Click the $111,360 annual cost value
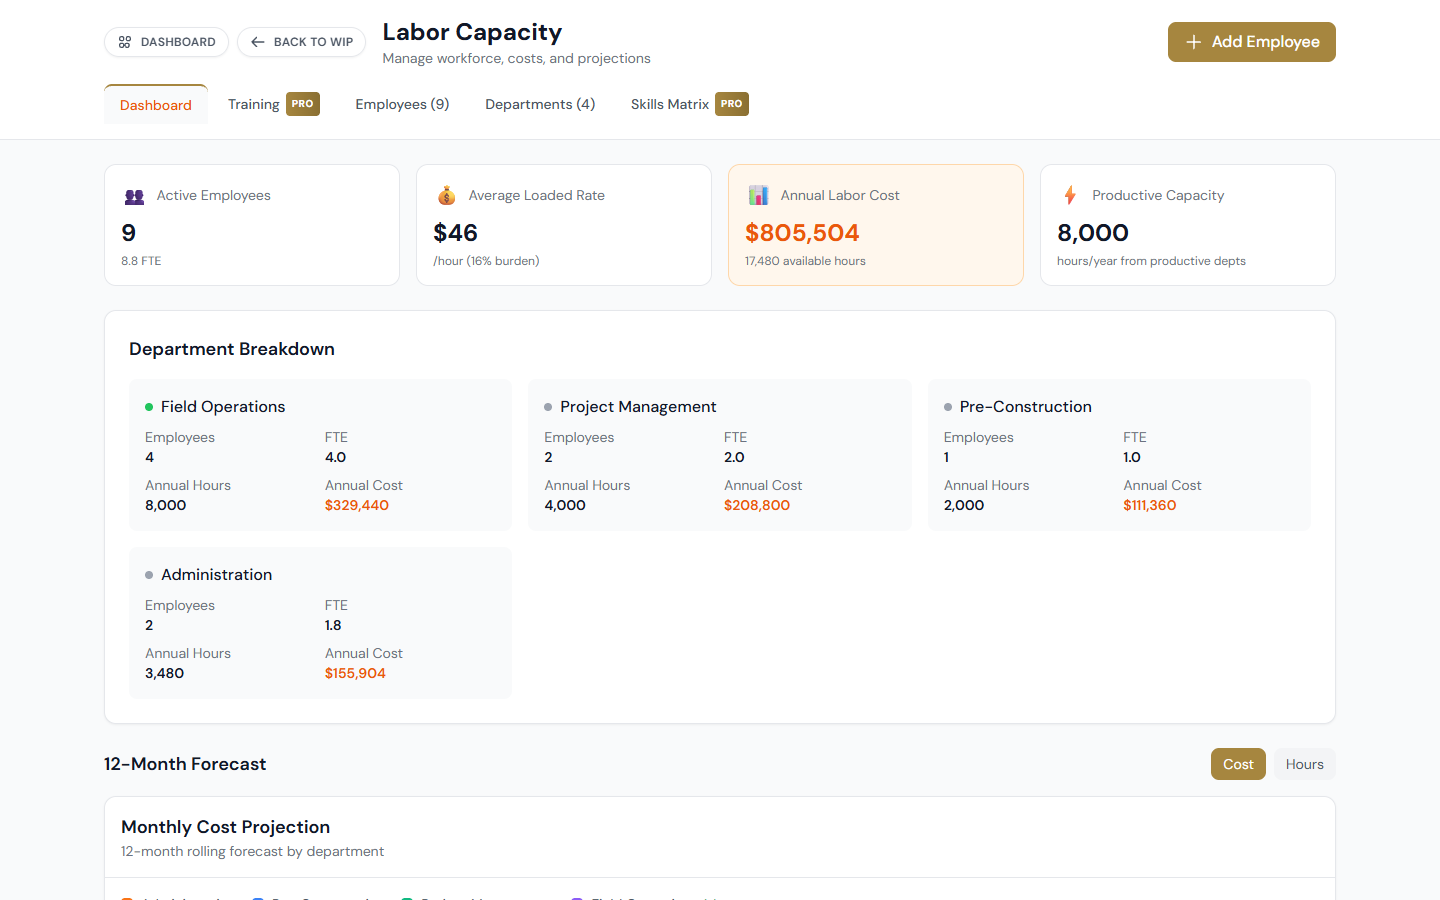This screenshot has width=1440, height=900. [x=1150, y=505]
